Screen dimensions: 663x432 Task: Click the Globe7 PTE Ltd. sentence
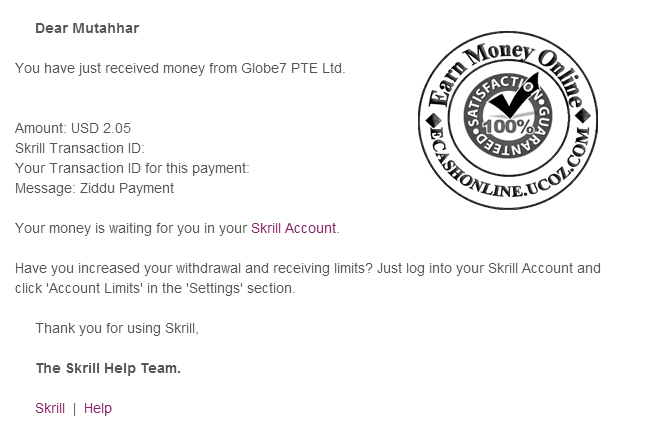click(x=180, y=68)
